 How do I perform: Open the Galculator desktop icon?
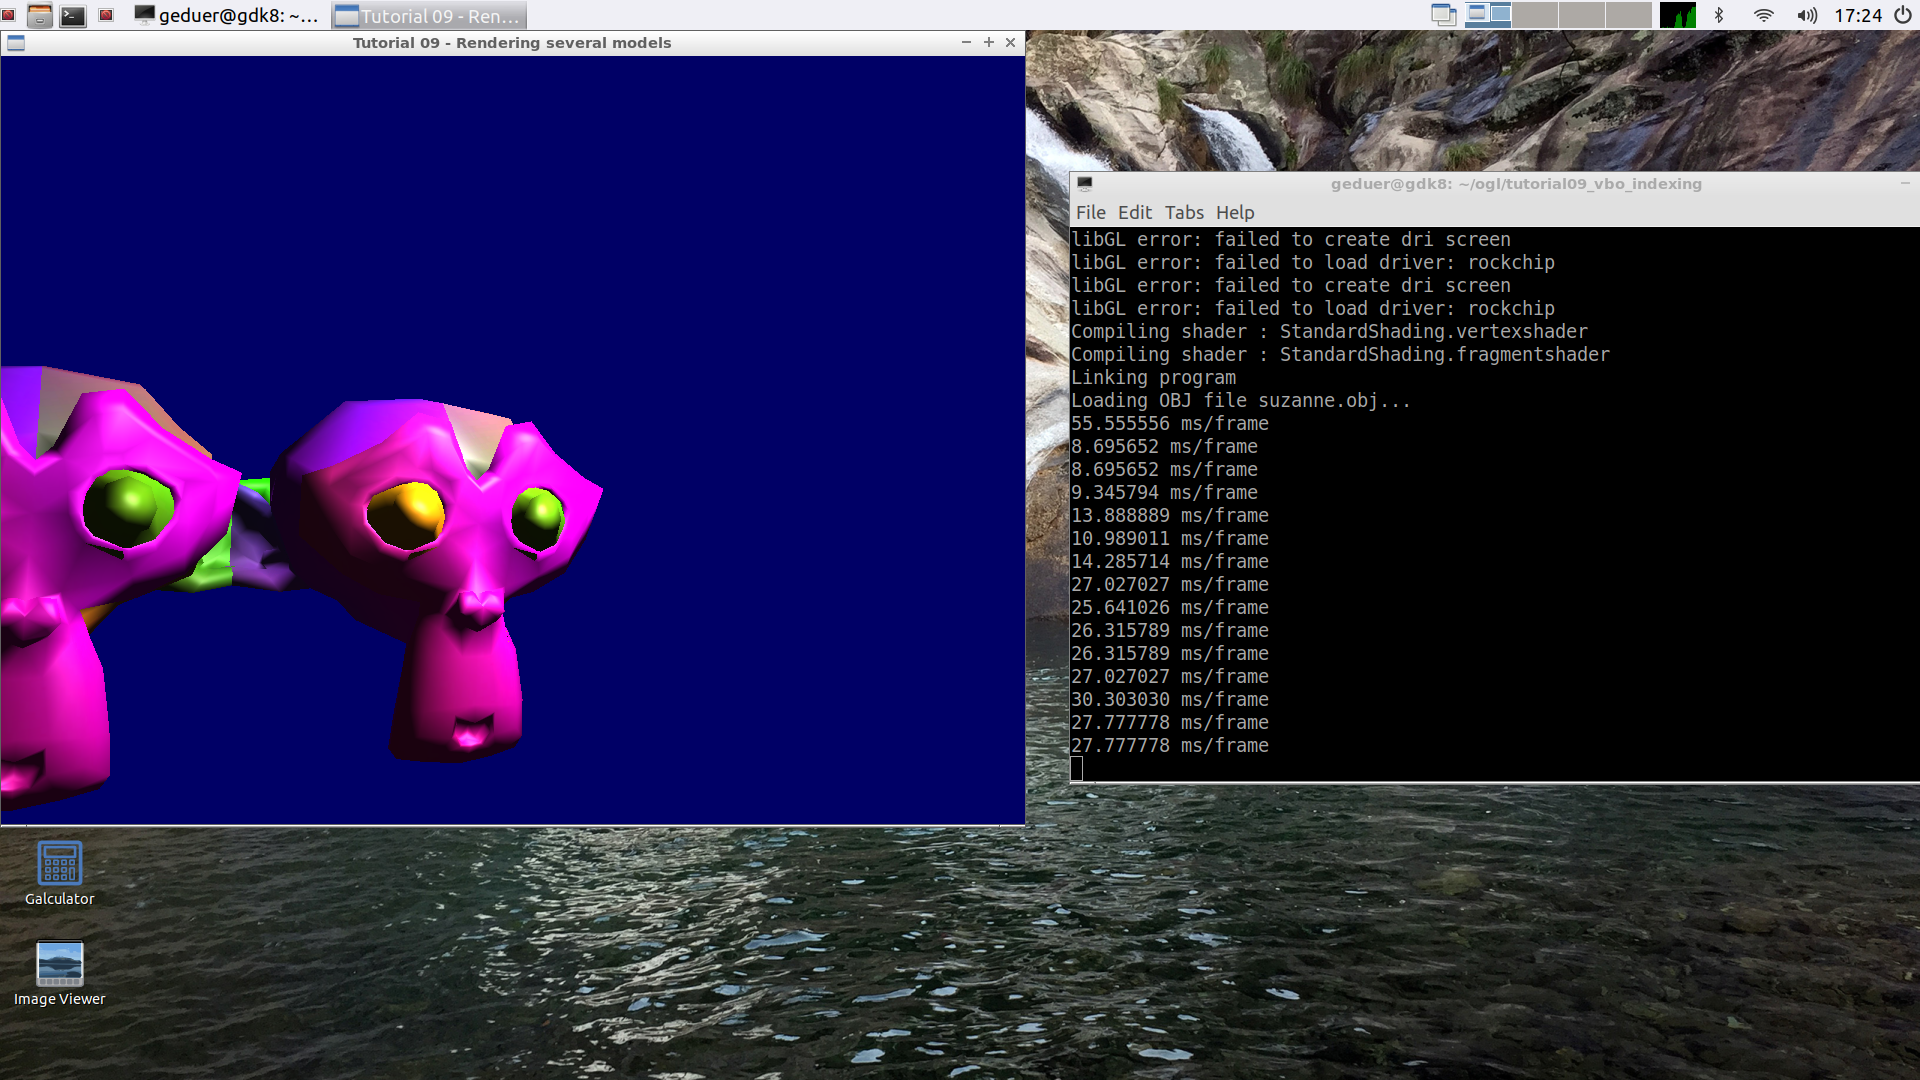pos(60,873)
